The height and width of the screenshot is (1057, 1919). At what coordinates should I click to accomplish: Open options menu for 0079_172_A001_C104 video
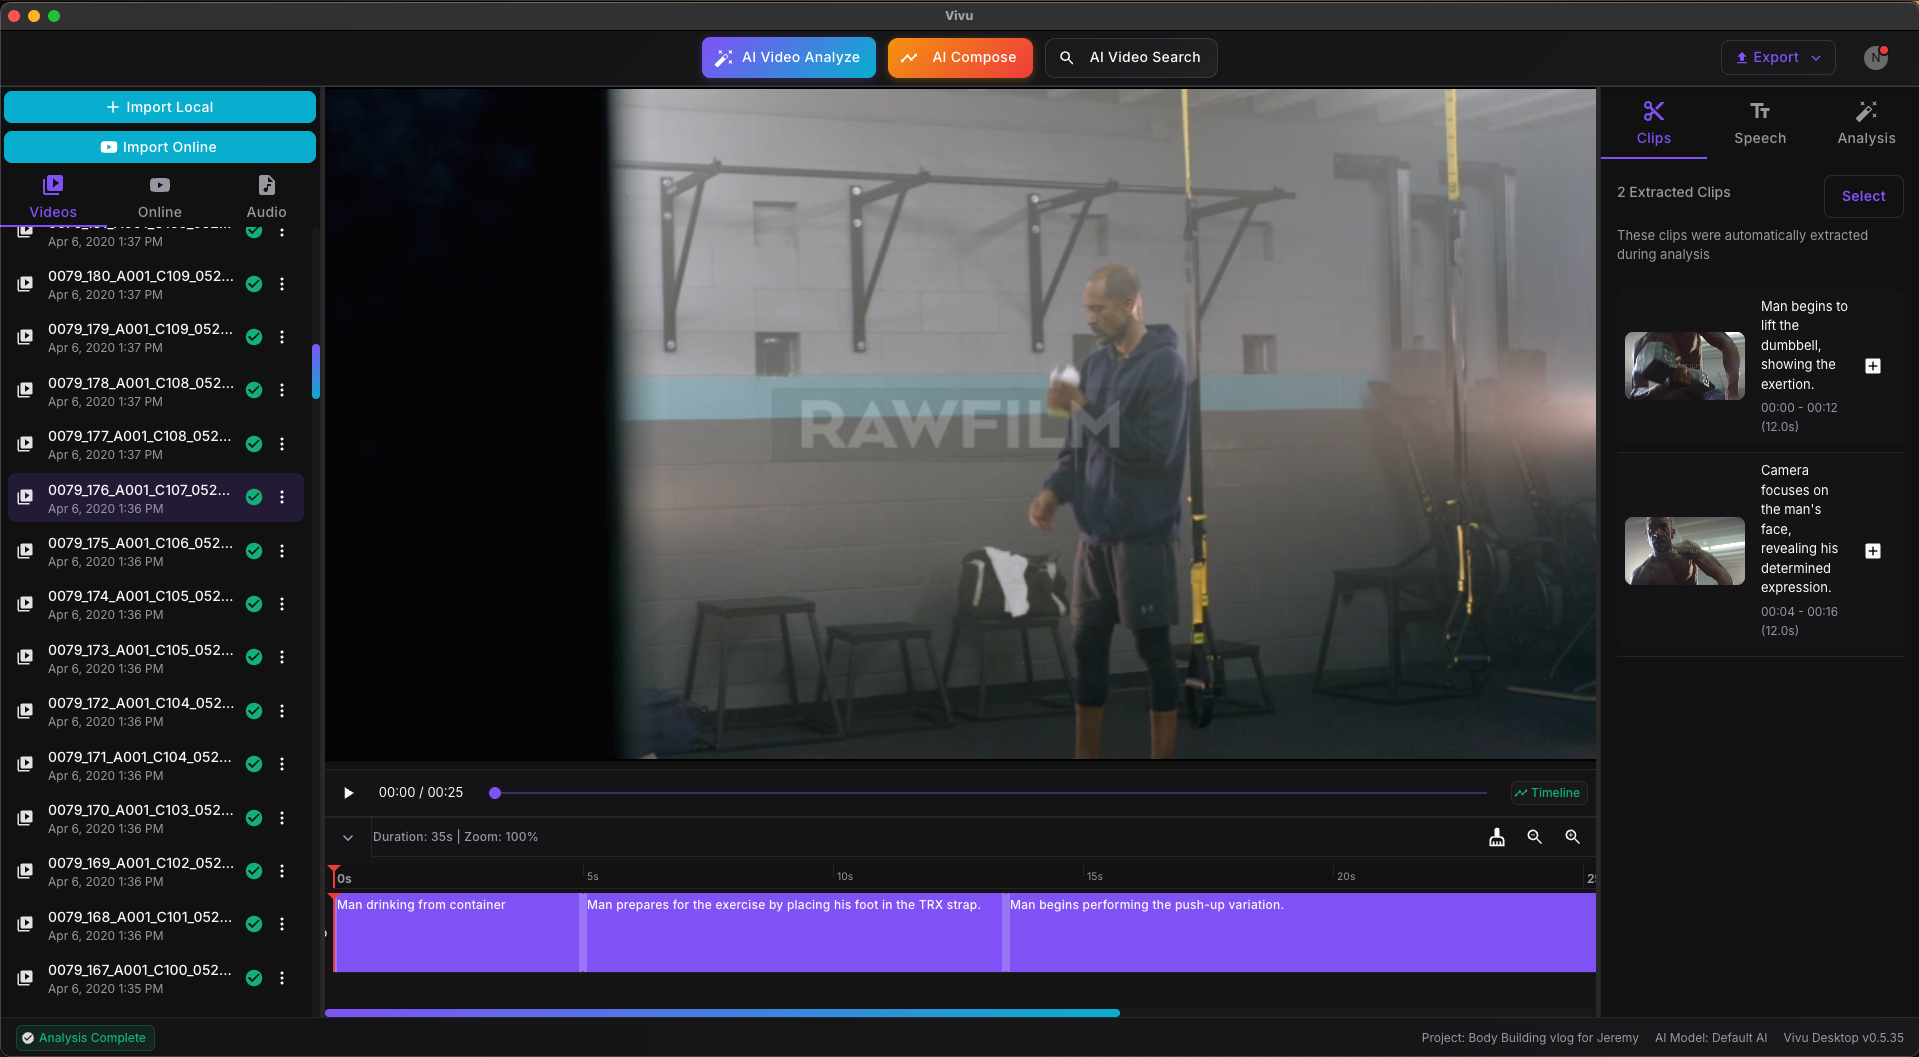click(x=282, y=711)
